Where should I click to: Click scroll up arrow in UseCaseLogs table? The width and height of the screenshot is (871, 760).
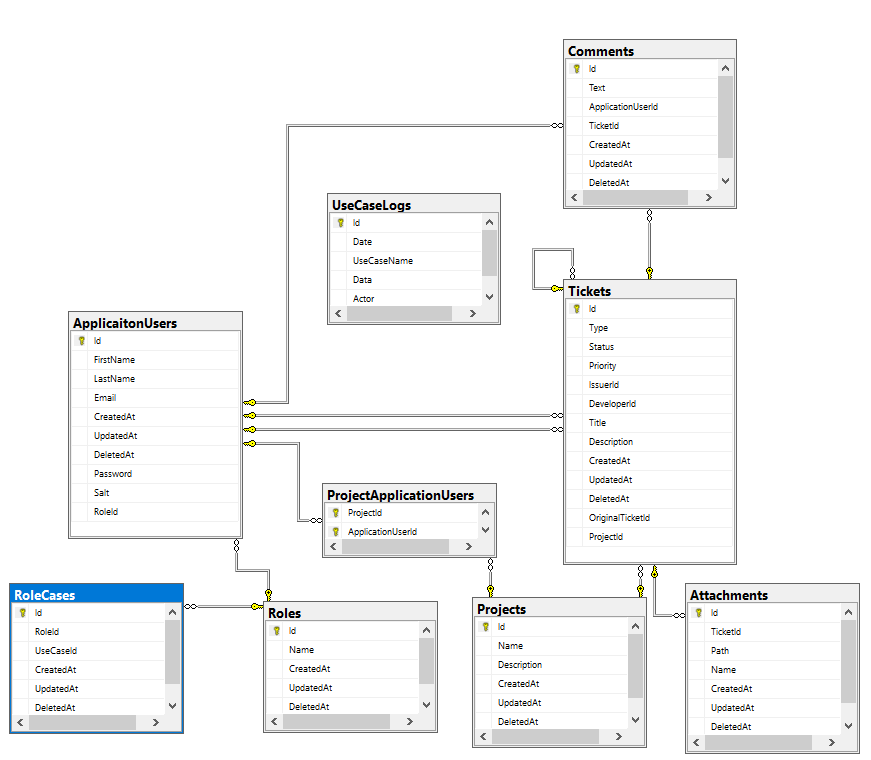489,222
